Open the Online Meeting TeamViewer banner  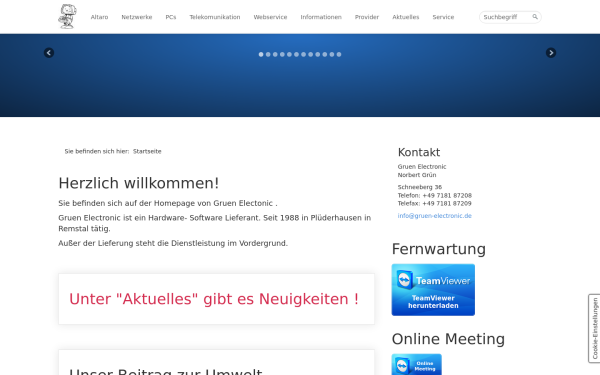point(416,364)
